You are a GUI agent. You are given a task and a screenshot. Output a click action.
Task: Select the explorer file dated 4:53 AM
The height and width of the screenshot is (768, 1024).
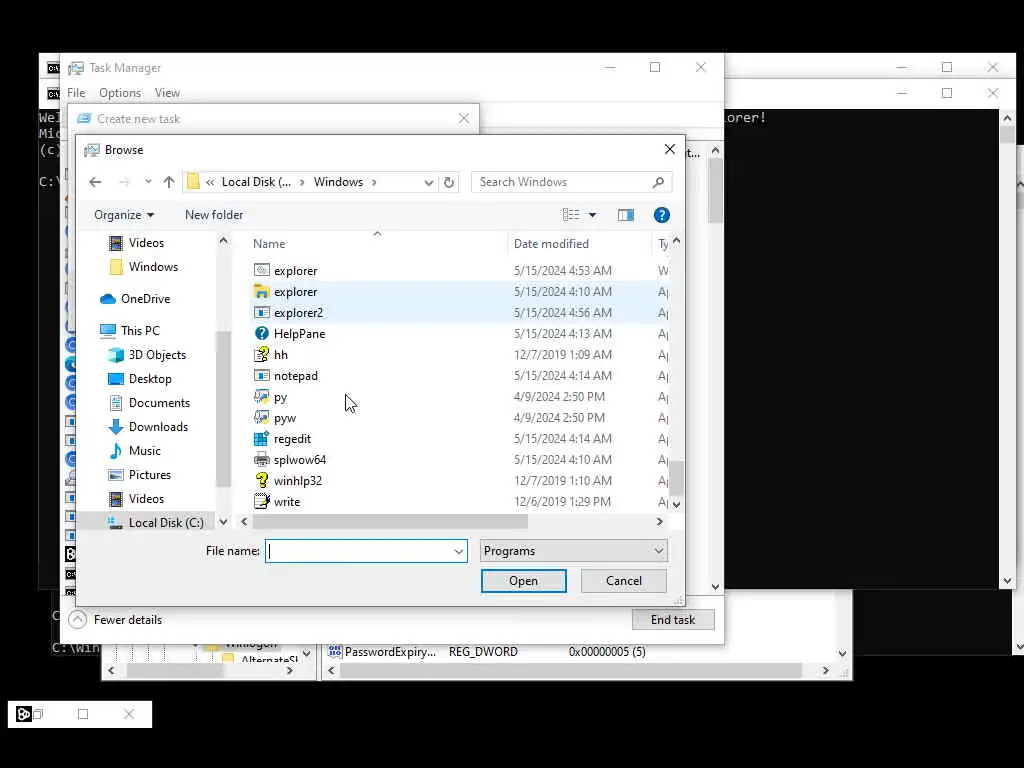(295, 270)
